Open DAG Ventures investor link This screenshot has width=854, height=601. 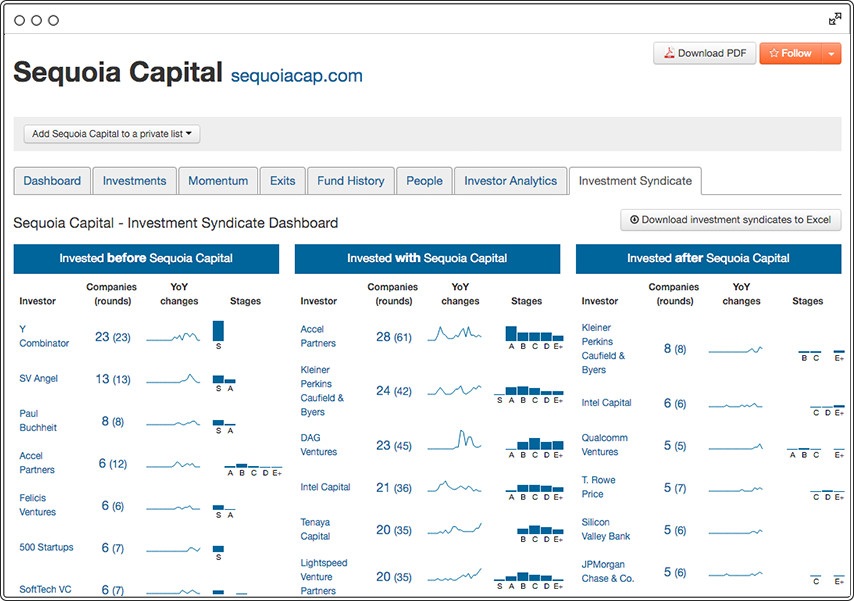pos(318,445)
